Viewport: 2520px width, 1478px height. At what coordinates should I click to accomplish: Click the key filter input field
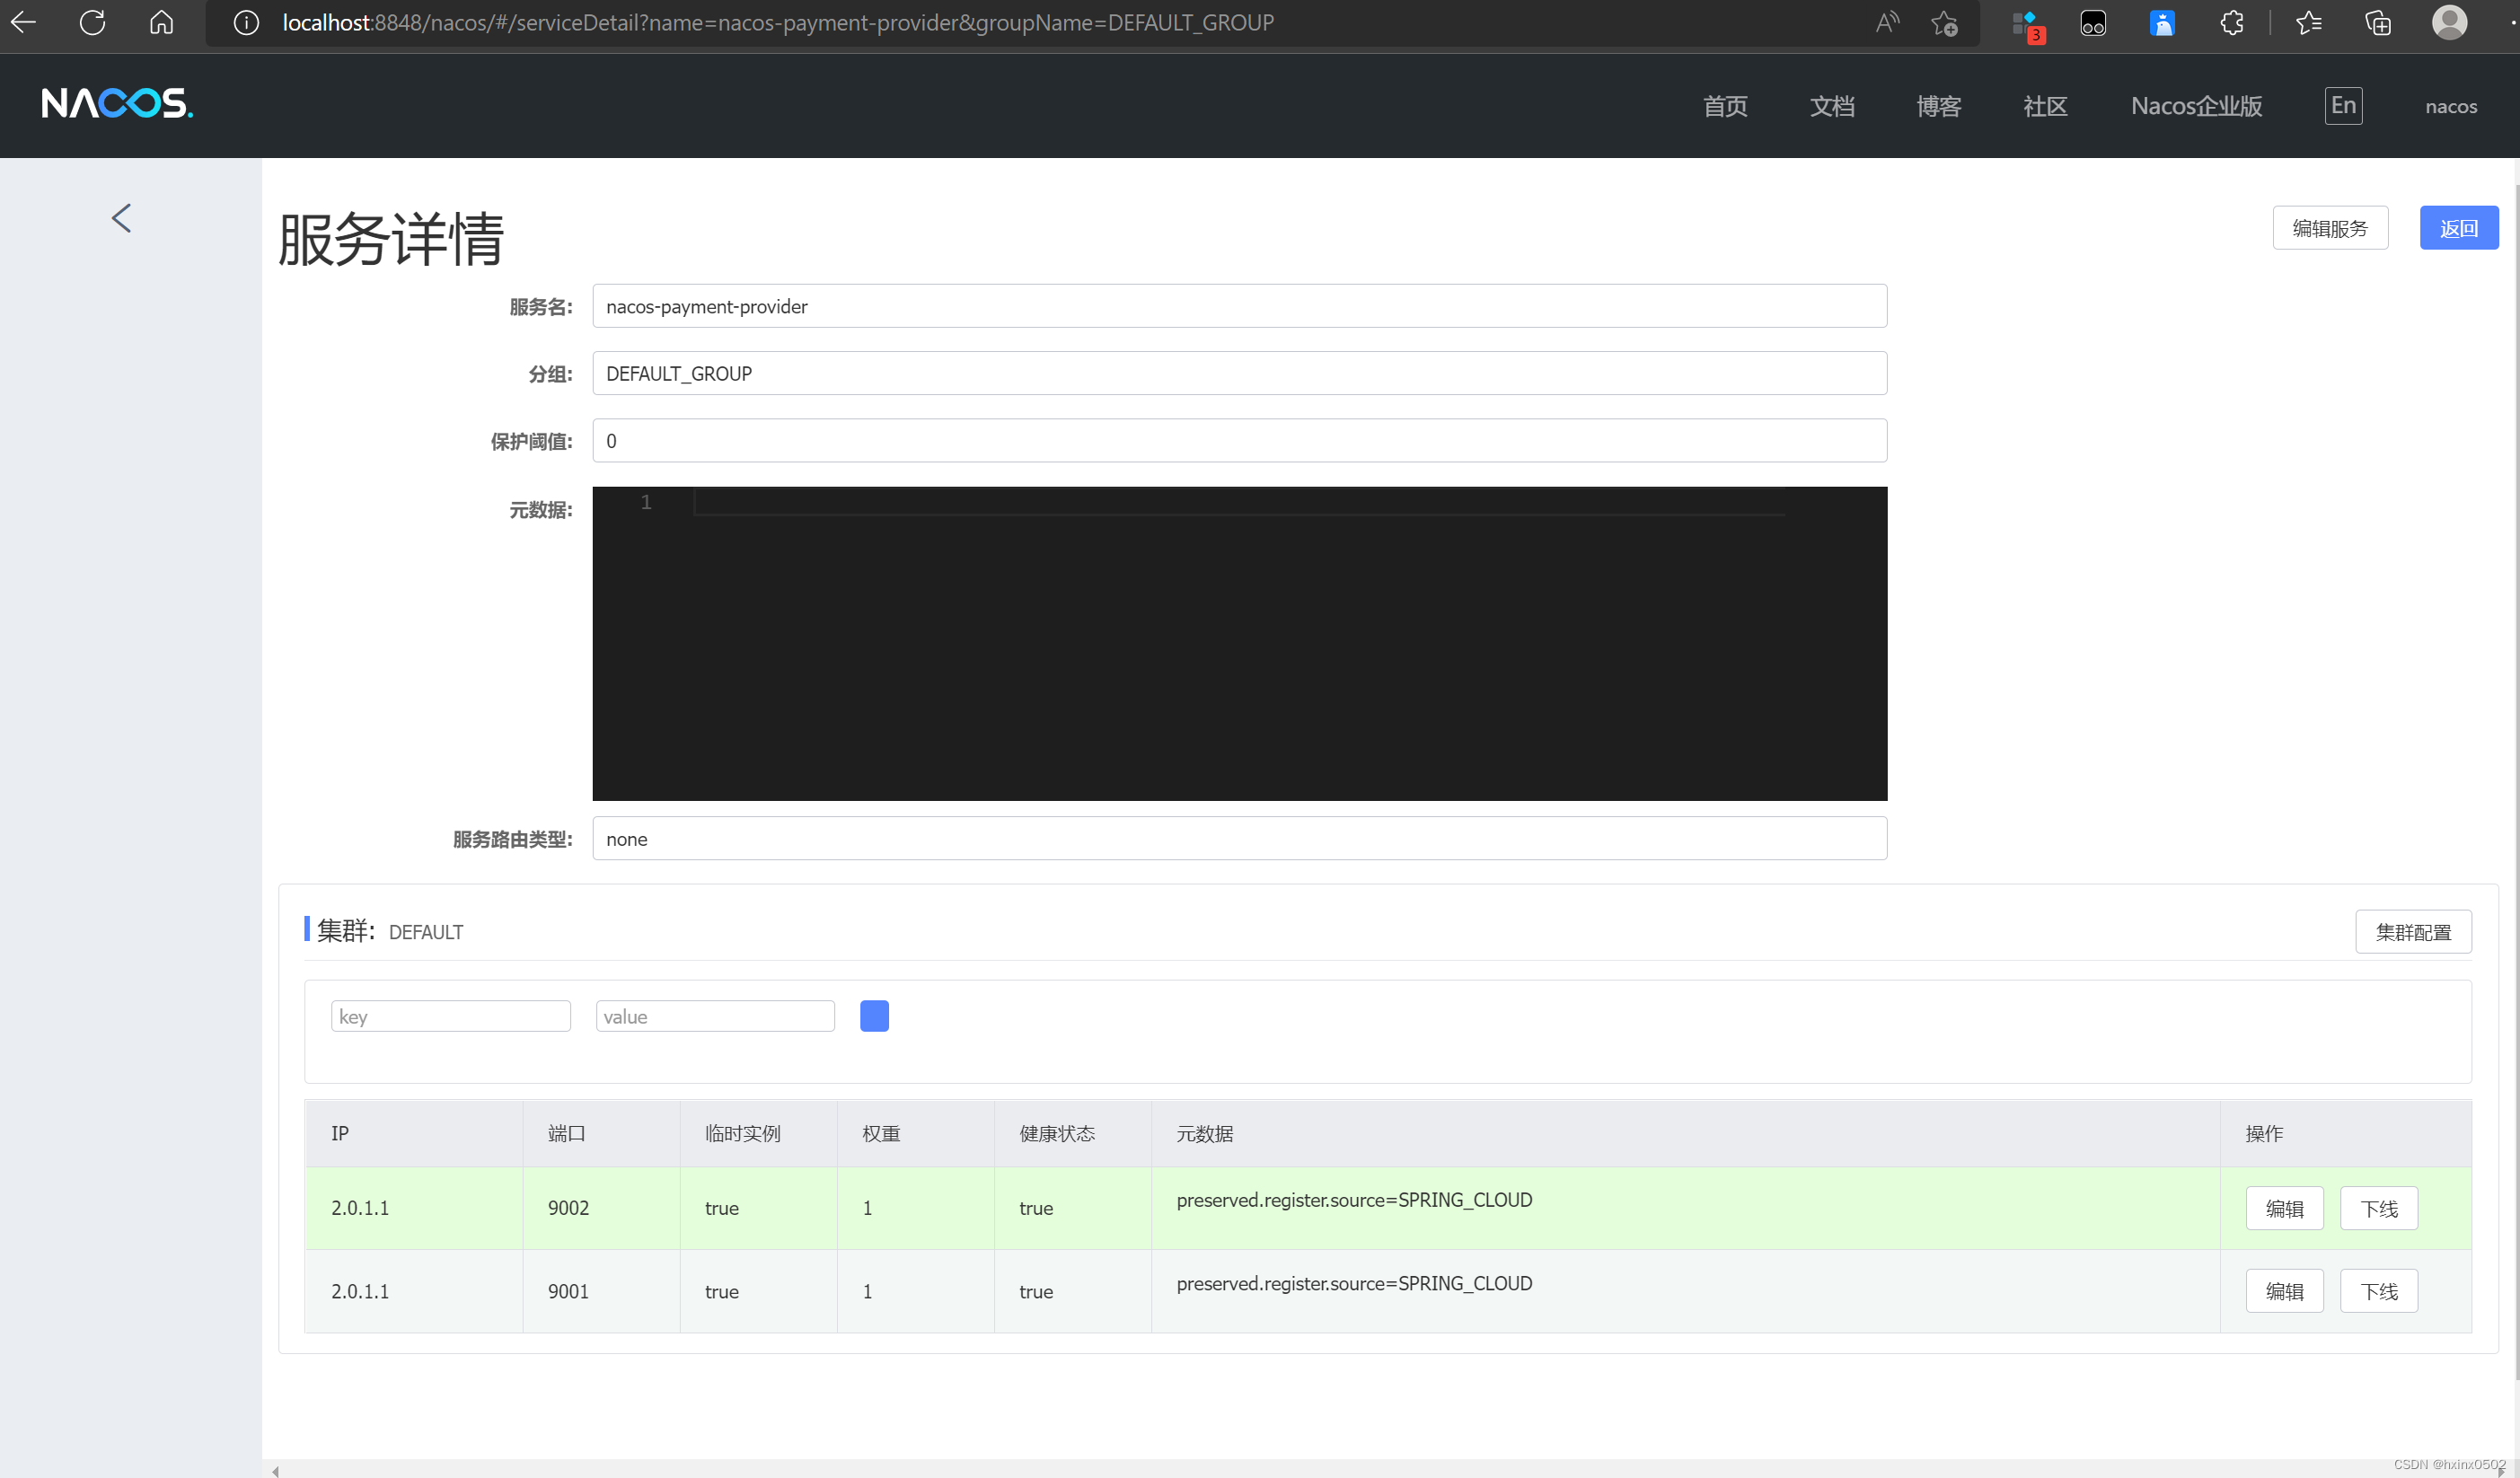click(450, 1016)
